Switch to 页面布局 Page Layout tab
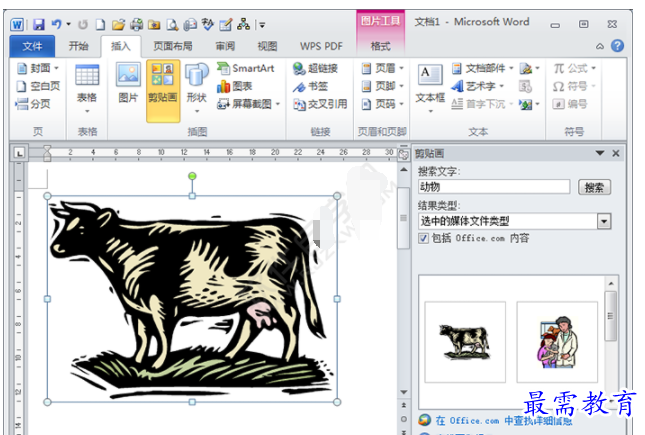This screenshot has width=645, height=435. click(173, 46)
